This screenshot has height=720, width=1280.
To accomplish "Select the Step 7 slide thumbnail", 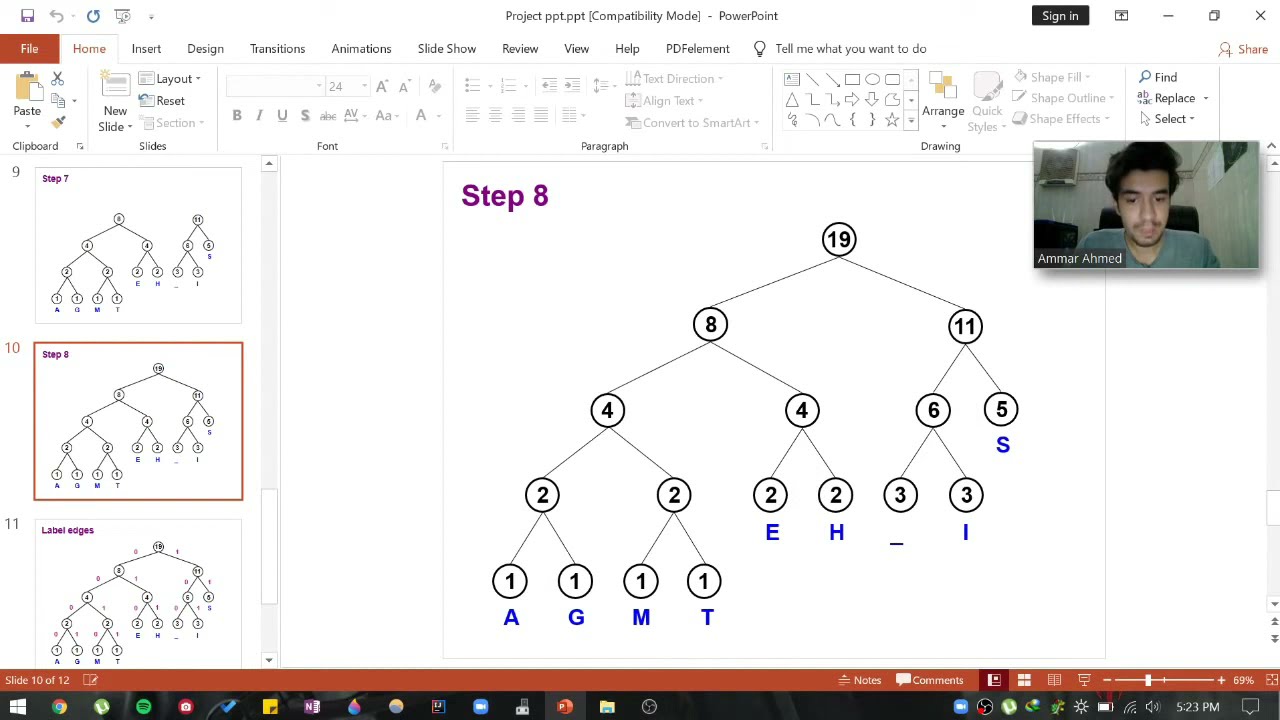I will (x=138, y=246).
